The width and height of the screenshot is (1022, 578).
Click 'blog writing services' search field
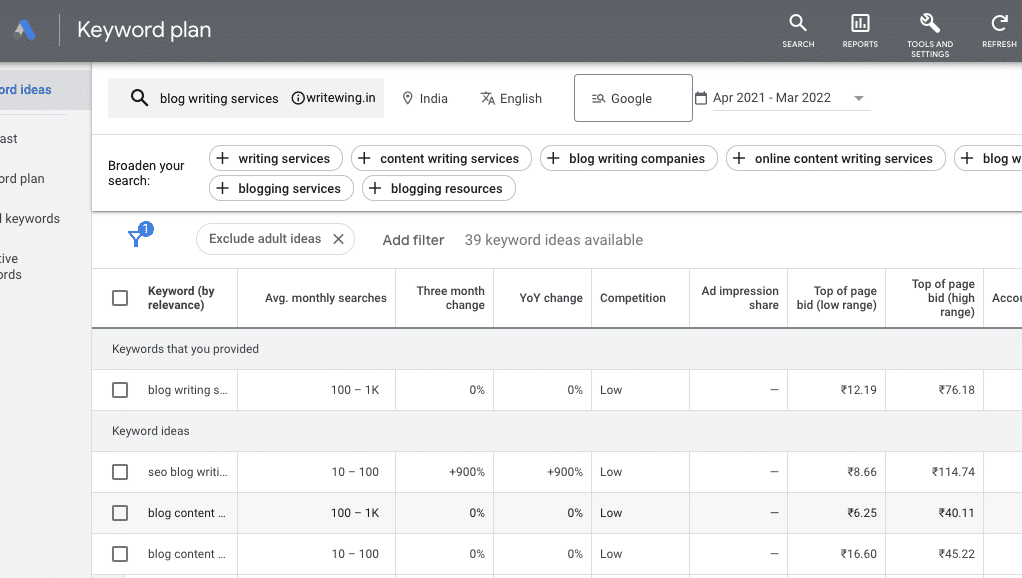[x=219, y=98]
